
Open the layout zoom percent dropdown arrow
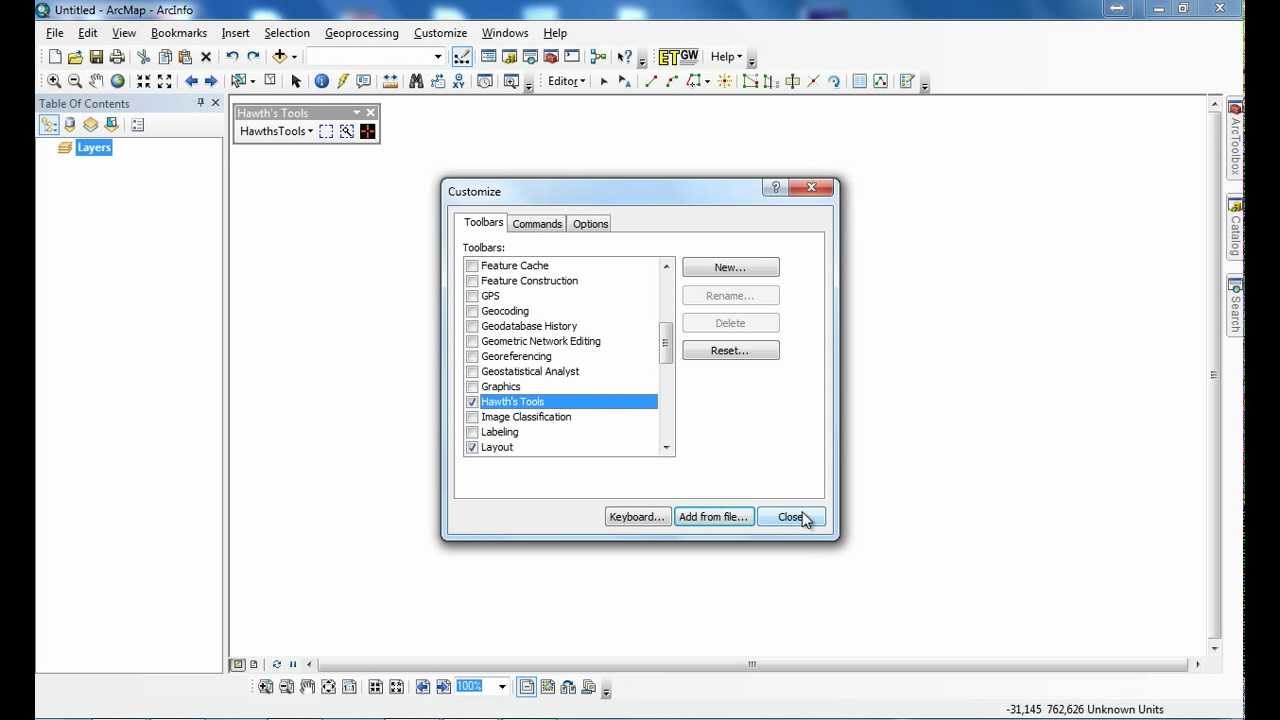coord(502,687)
